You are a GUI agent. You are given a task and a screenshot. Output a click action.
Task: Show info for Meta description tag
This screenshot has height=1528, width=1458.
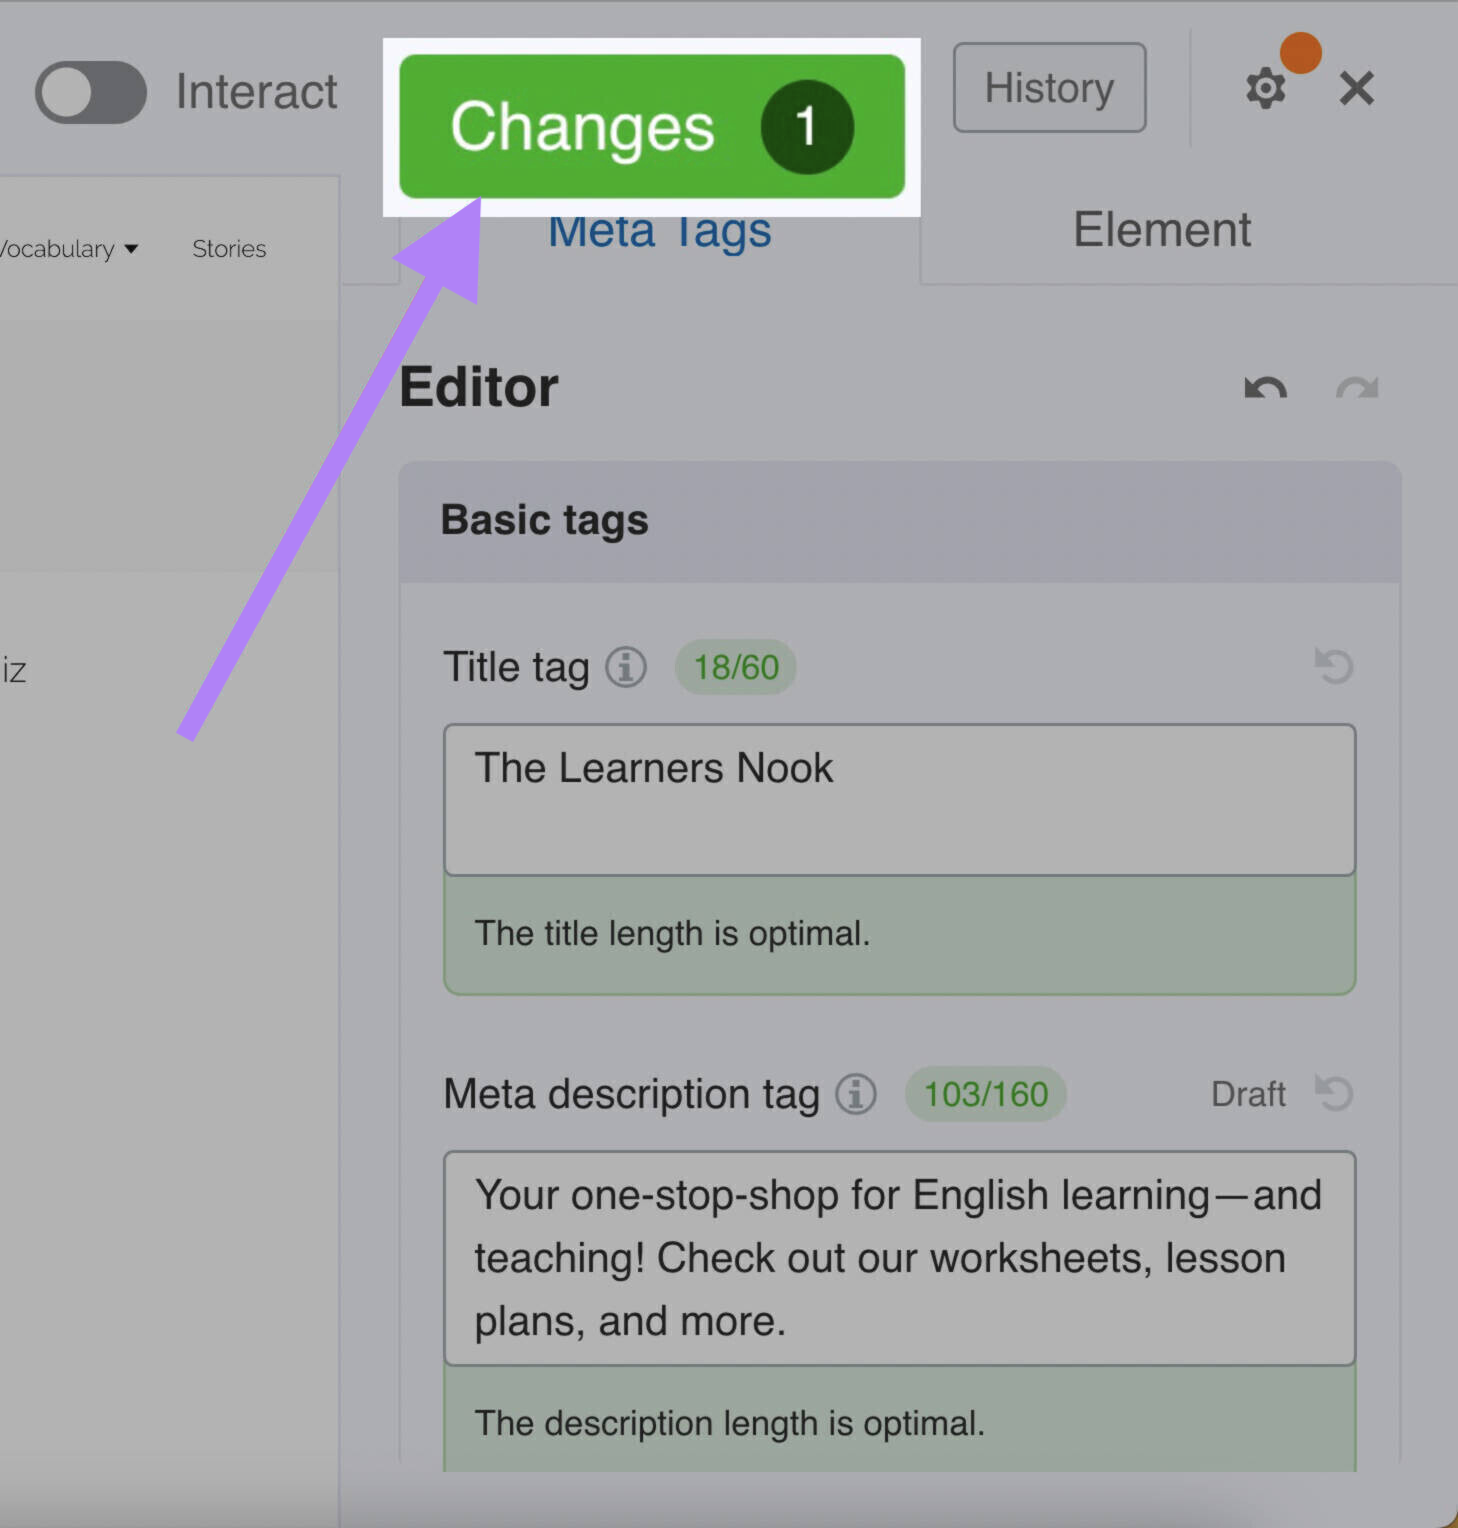click(x=856, y=1094)
